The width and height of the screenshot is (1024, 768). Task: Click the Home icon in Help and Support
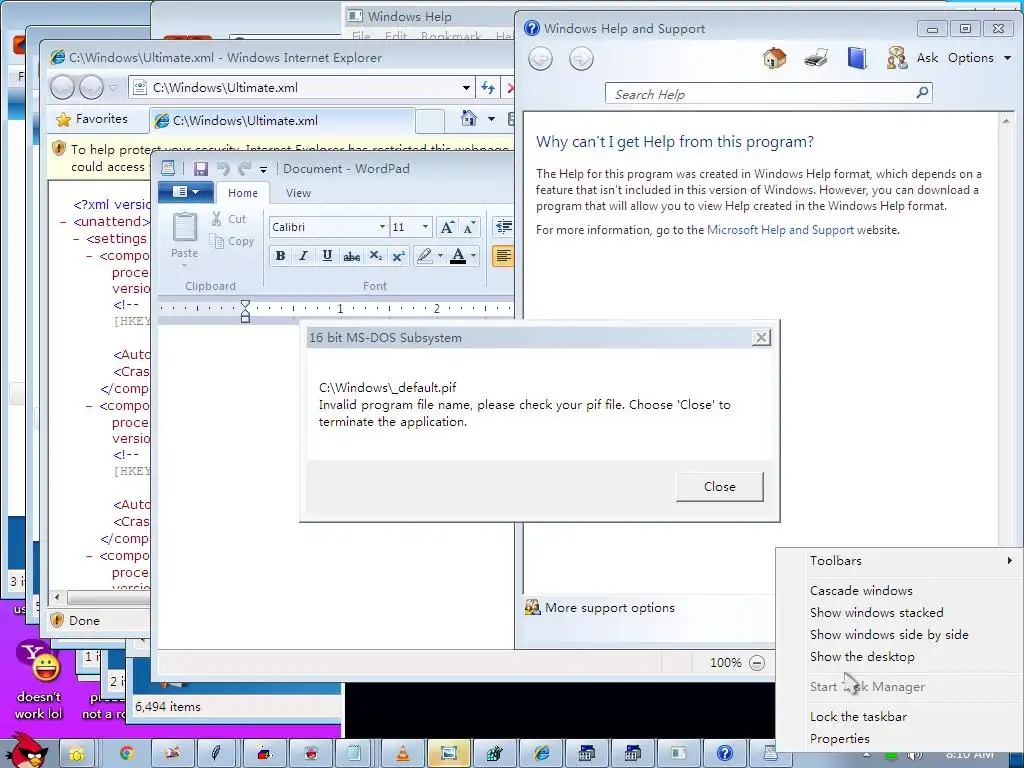[775, 59]
